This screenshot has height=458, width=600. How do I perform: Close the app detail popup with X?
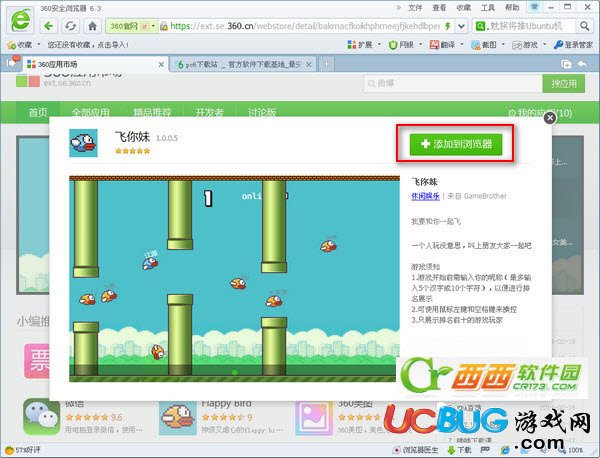[550, 118]
